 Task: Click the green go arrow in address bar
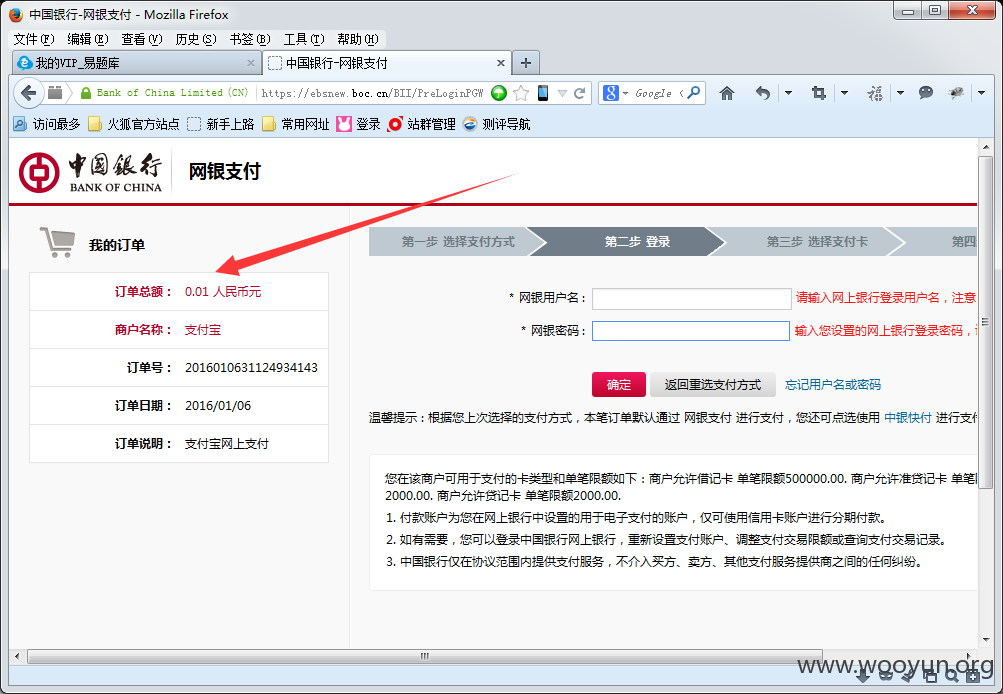(x=499, y=93)
